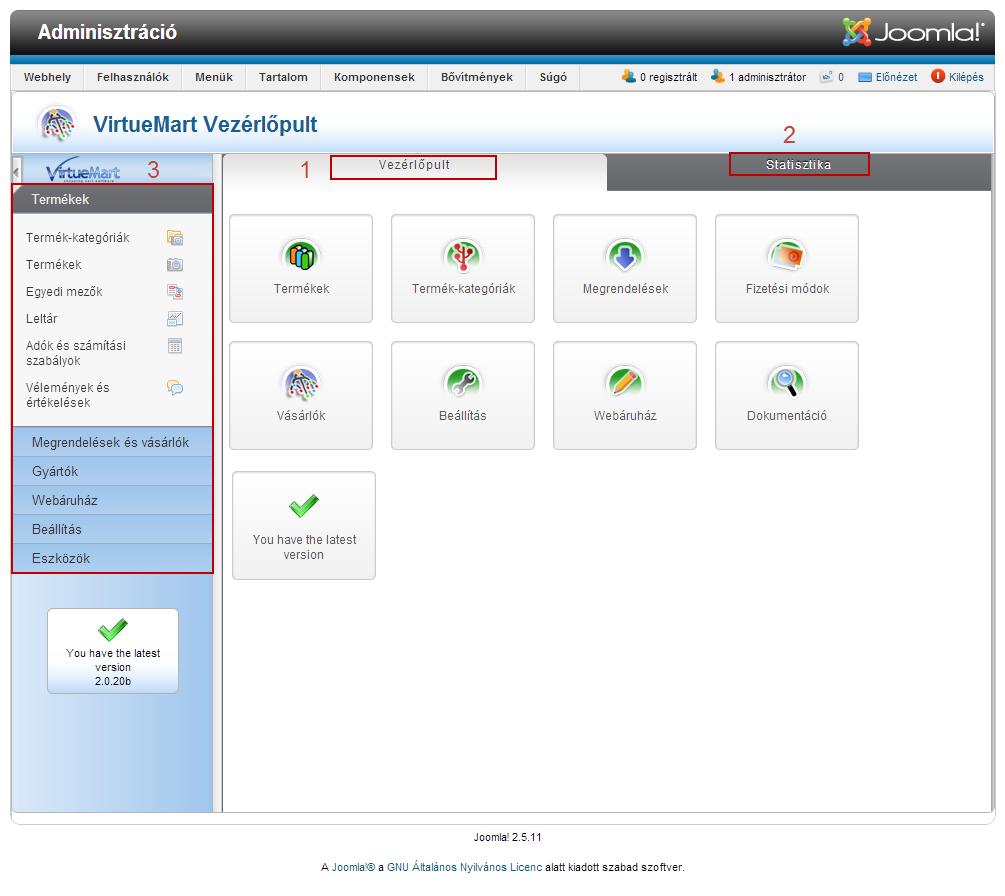Viewport: 1005px width, 896px height.
Task: Click the Kilépés logout link
Action: click(966, 77)
